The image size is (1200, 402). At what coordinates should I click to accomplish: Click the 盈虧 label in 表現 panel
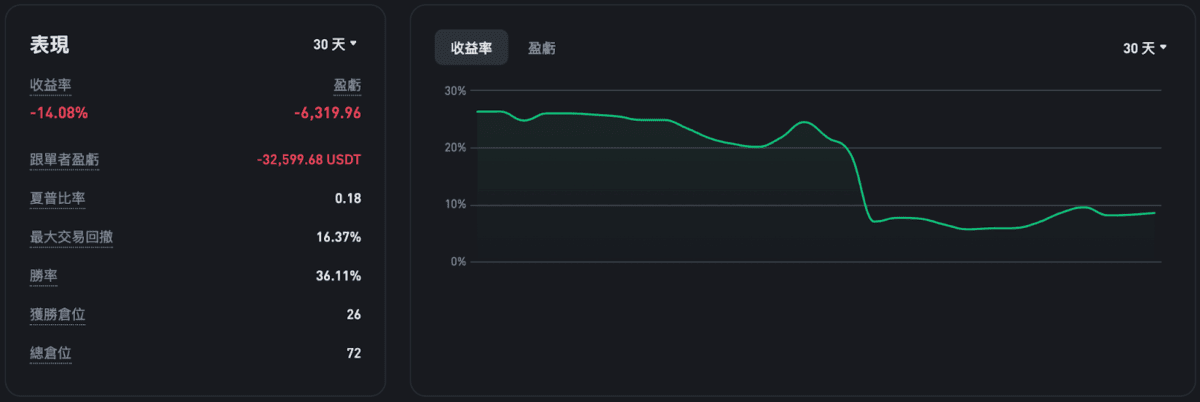coord(346,86)
